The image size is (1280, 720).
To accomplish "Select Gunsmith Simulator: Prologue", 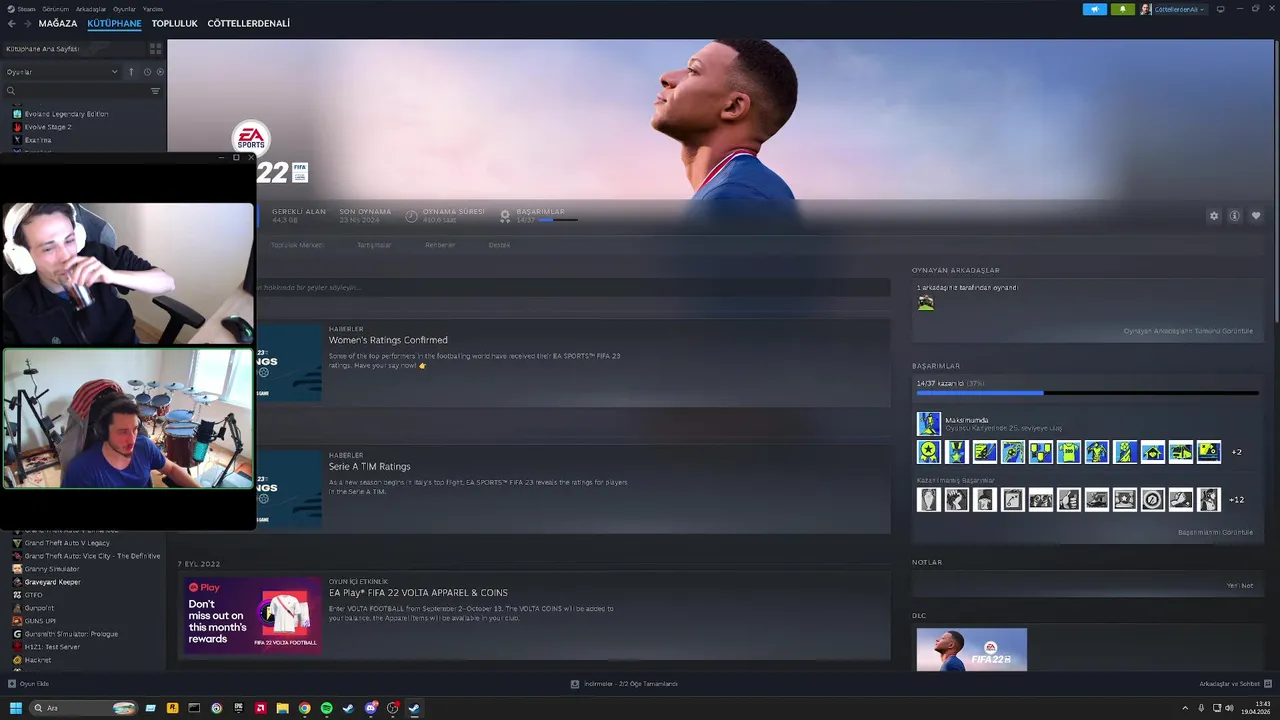I will (71, 634).
